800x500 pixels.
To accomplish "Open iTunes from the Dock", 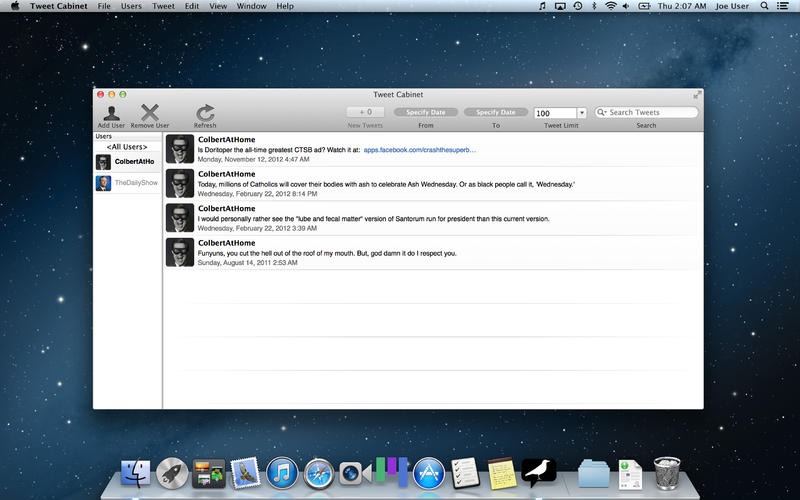I will [x=282, y=473].
